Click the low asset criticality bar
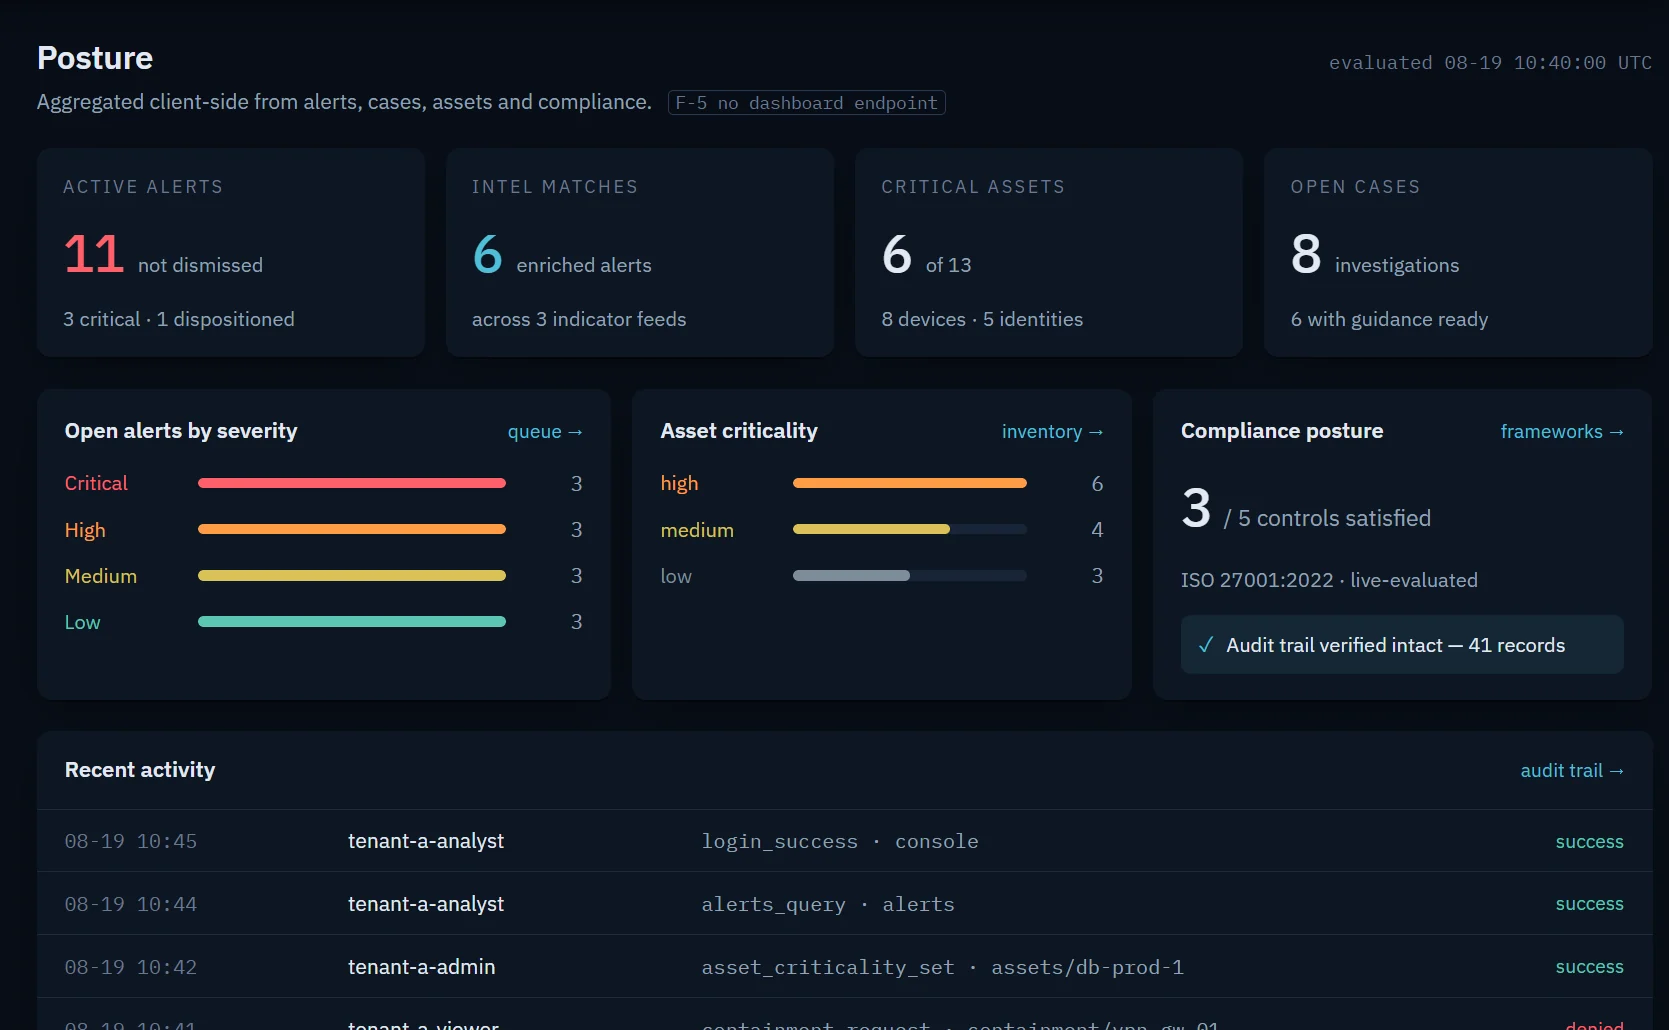This screenshot has height=1030, width=1669. point(910,575)
